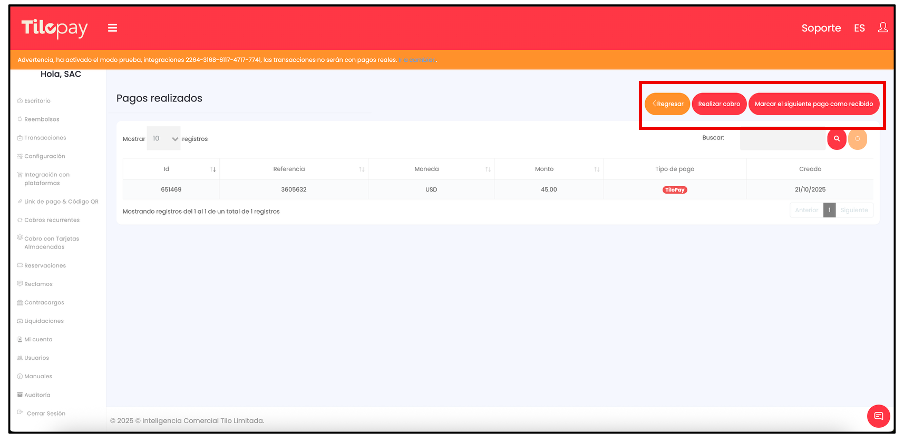Image resolution: width=902 pixels, height=440 pixels.
Task: Open the ES language selector
Action: 859,28
